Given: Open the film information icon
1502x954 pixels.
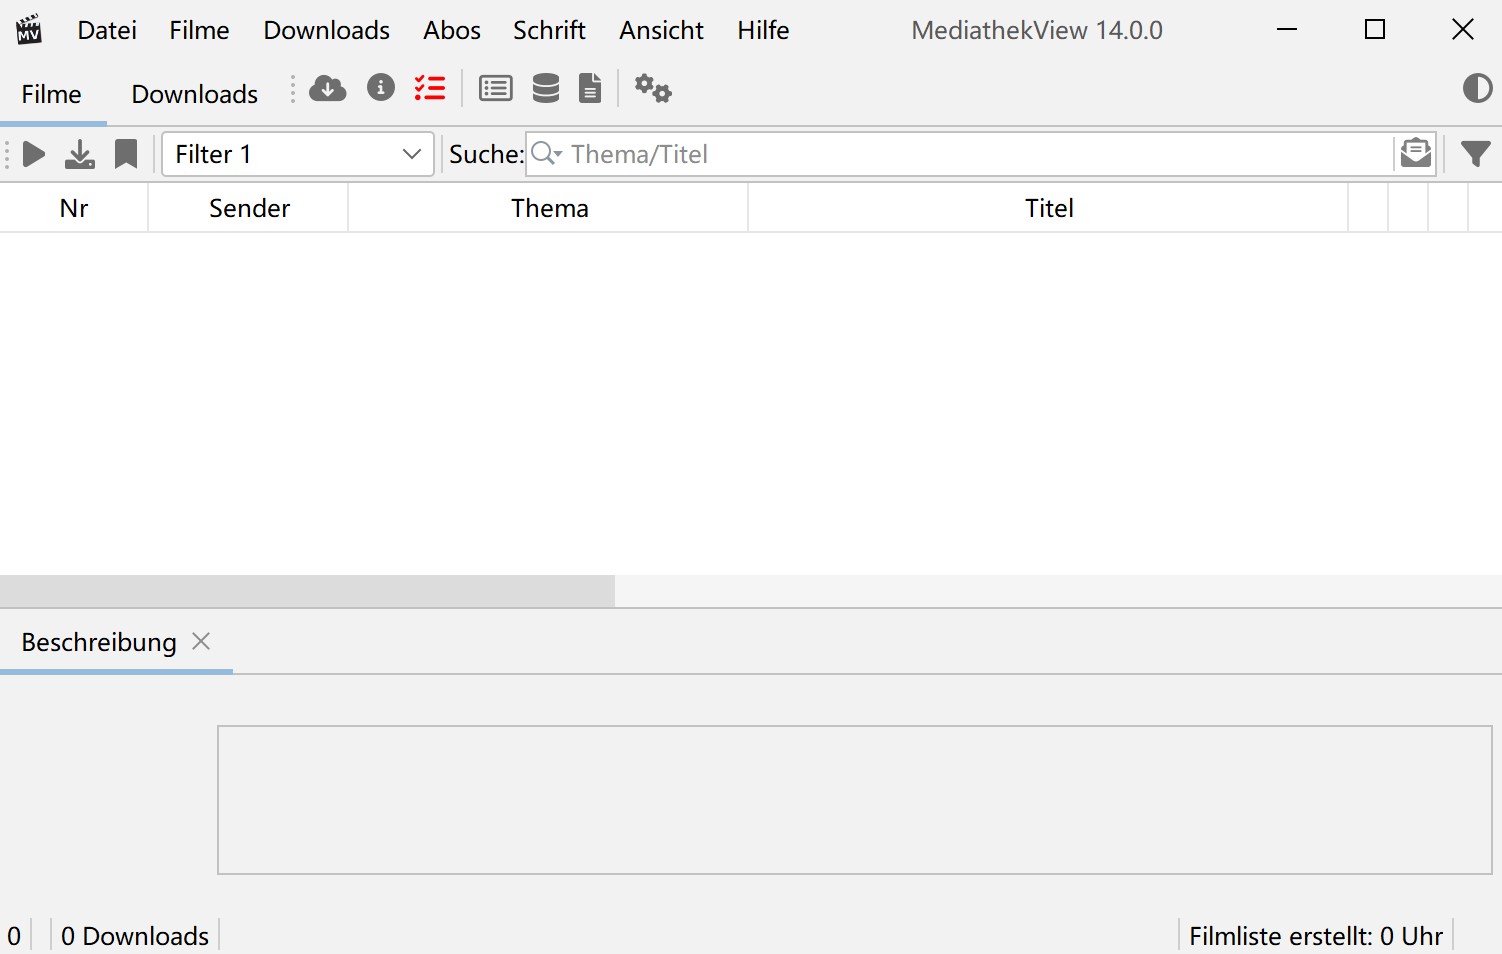Looking at the screenshot, I should point(380,88).
